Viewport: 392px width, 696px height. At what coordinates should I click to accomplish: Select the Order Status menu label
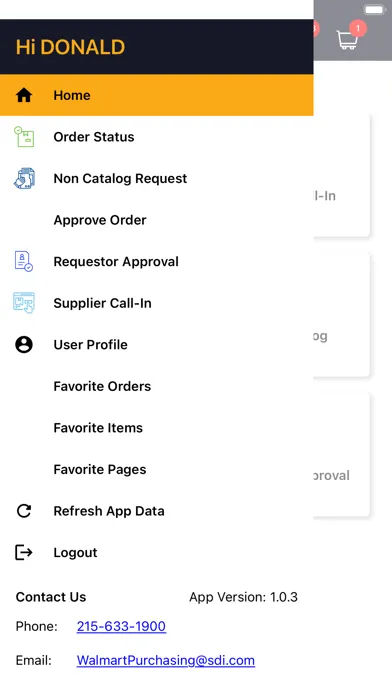[94, 137]
